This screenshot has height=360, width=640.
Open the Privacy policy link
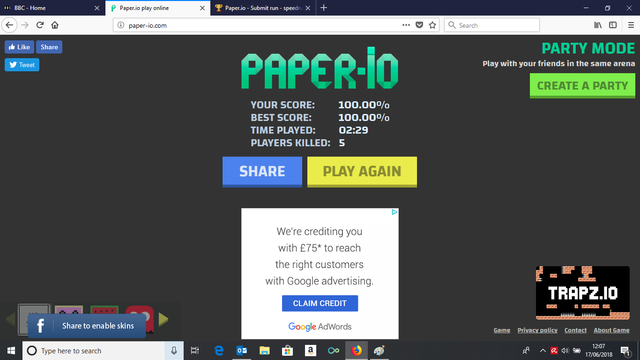[537, 330]
